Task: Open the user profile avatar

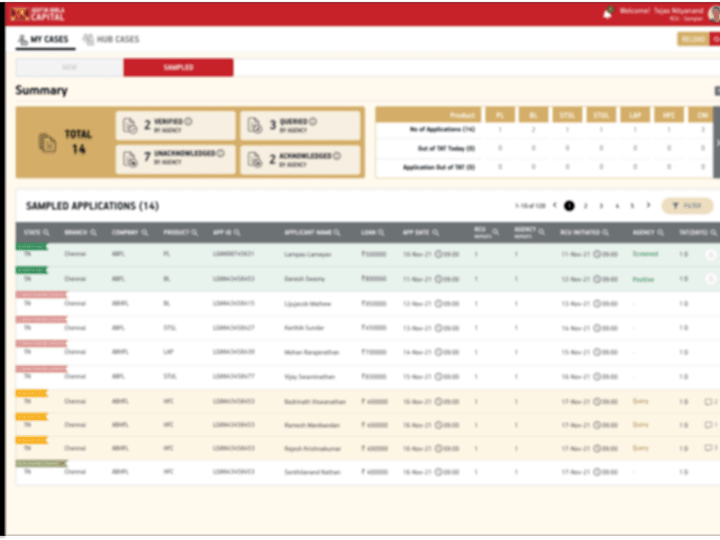Action: coord(714,14)
